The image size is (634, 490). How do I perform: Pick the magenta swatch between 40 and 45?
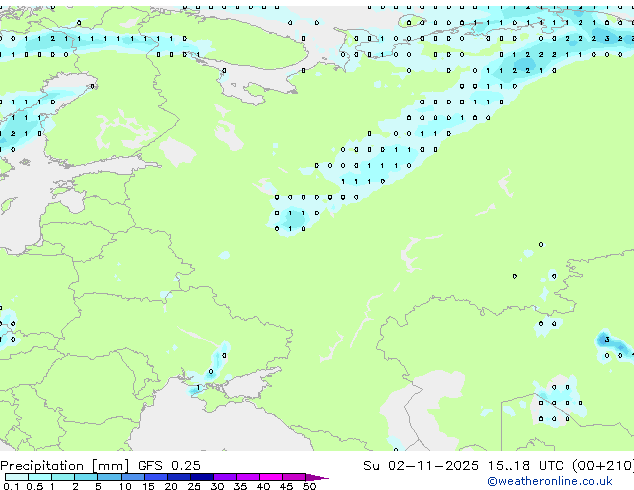point(271,477)
